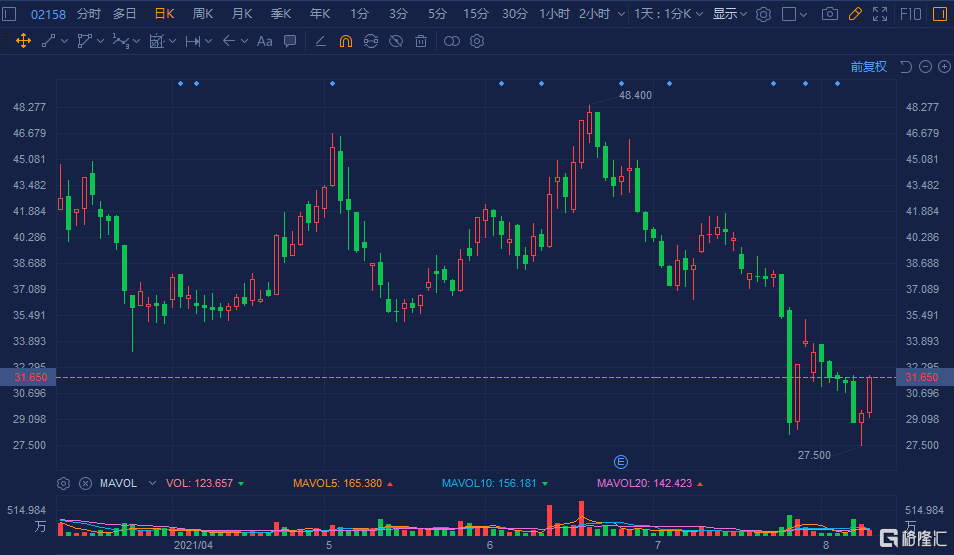Zoom in chart with plus icon
Viewport: 954px width, 555px height.
pos(944,66)
